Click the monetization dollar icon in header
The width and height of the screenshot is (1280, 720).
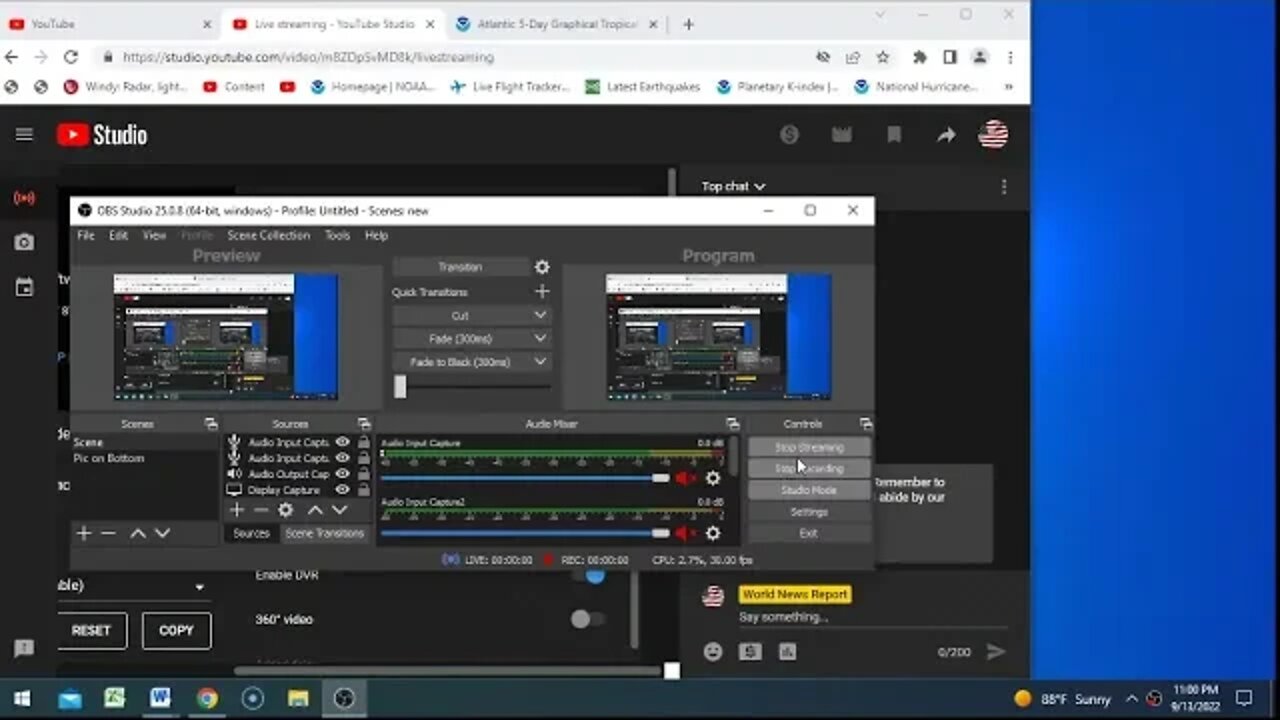tap(790, 135)
